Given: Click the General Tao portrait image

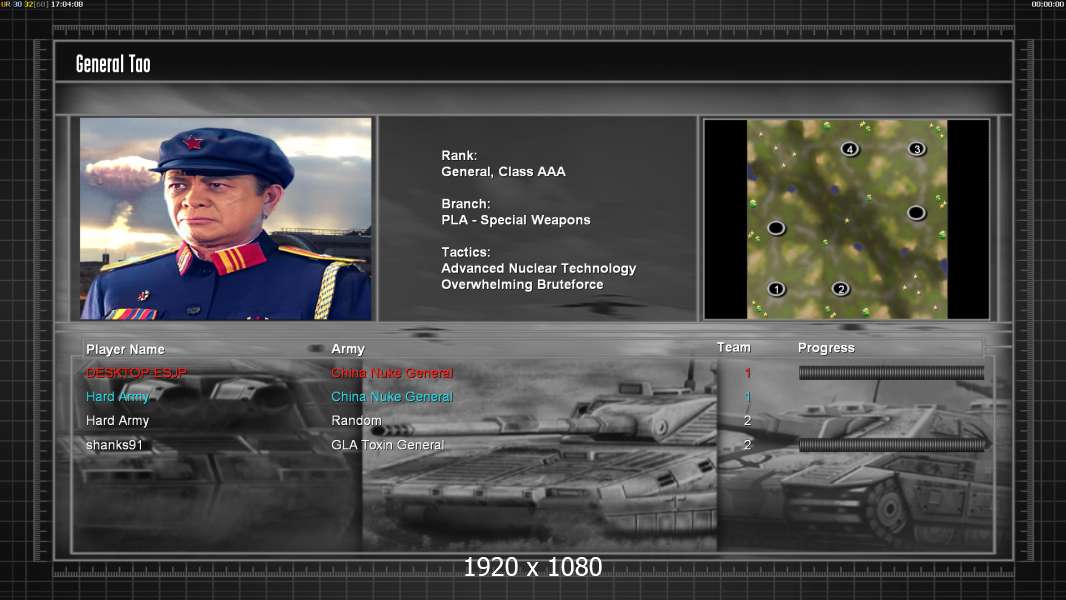Looking at the screenshot, I should point(226,218).
